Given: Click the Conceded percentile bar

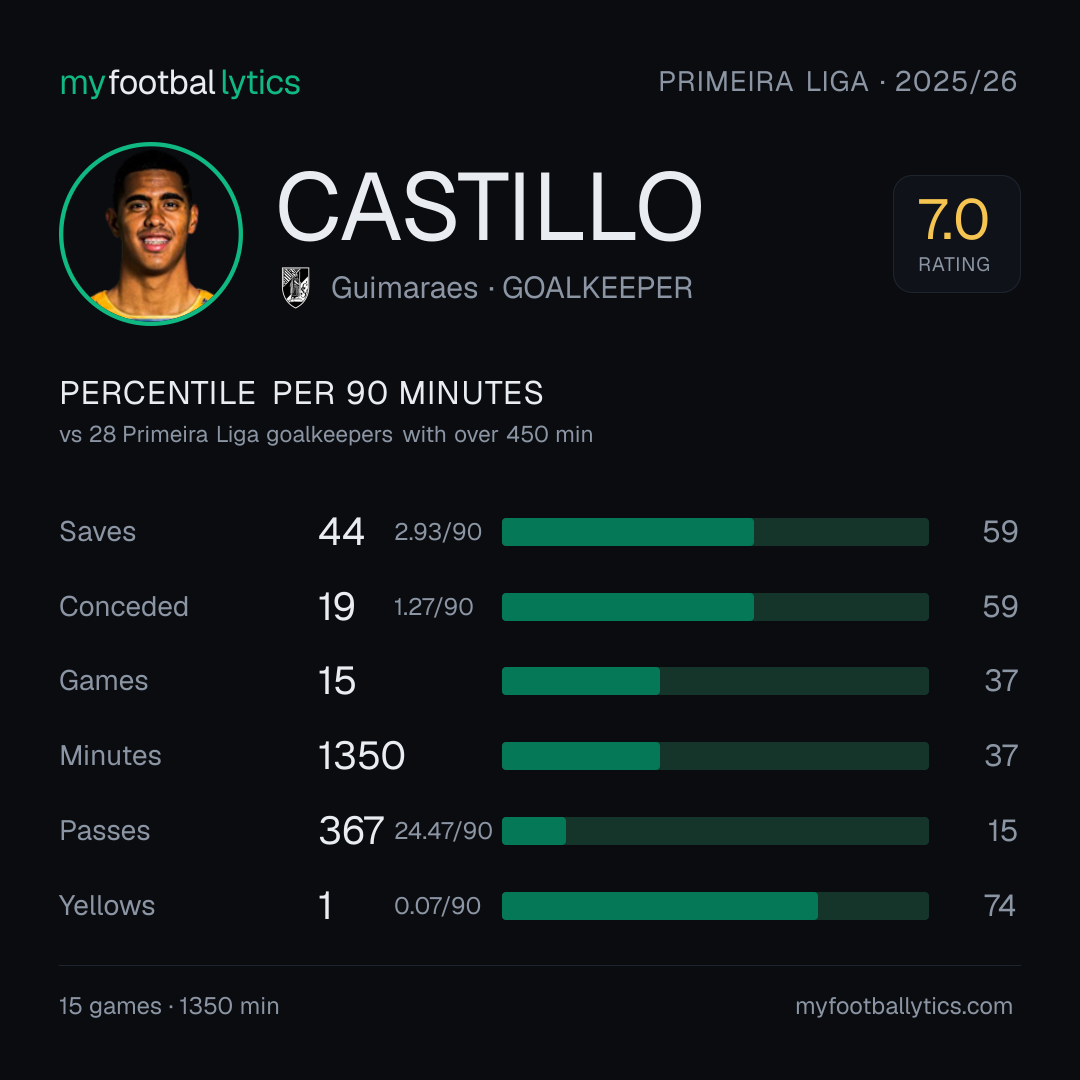Looking at the screenshot, I should (715, 607).
